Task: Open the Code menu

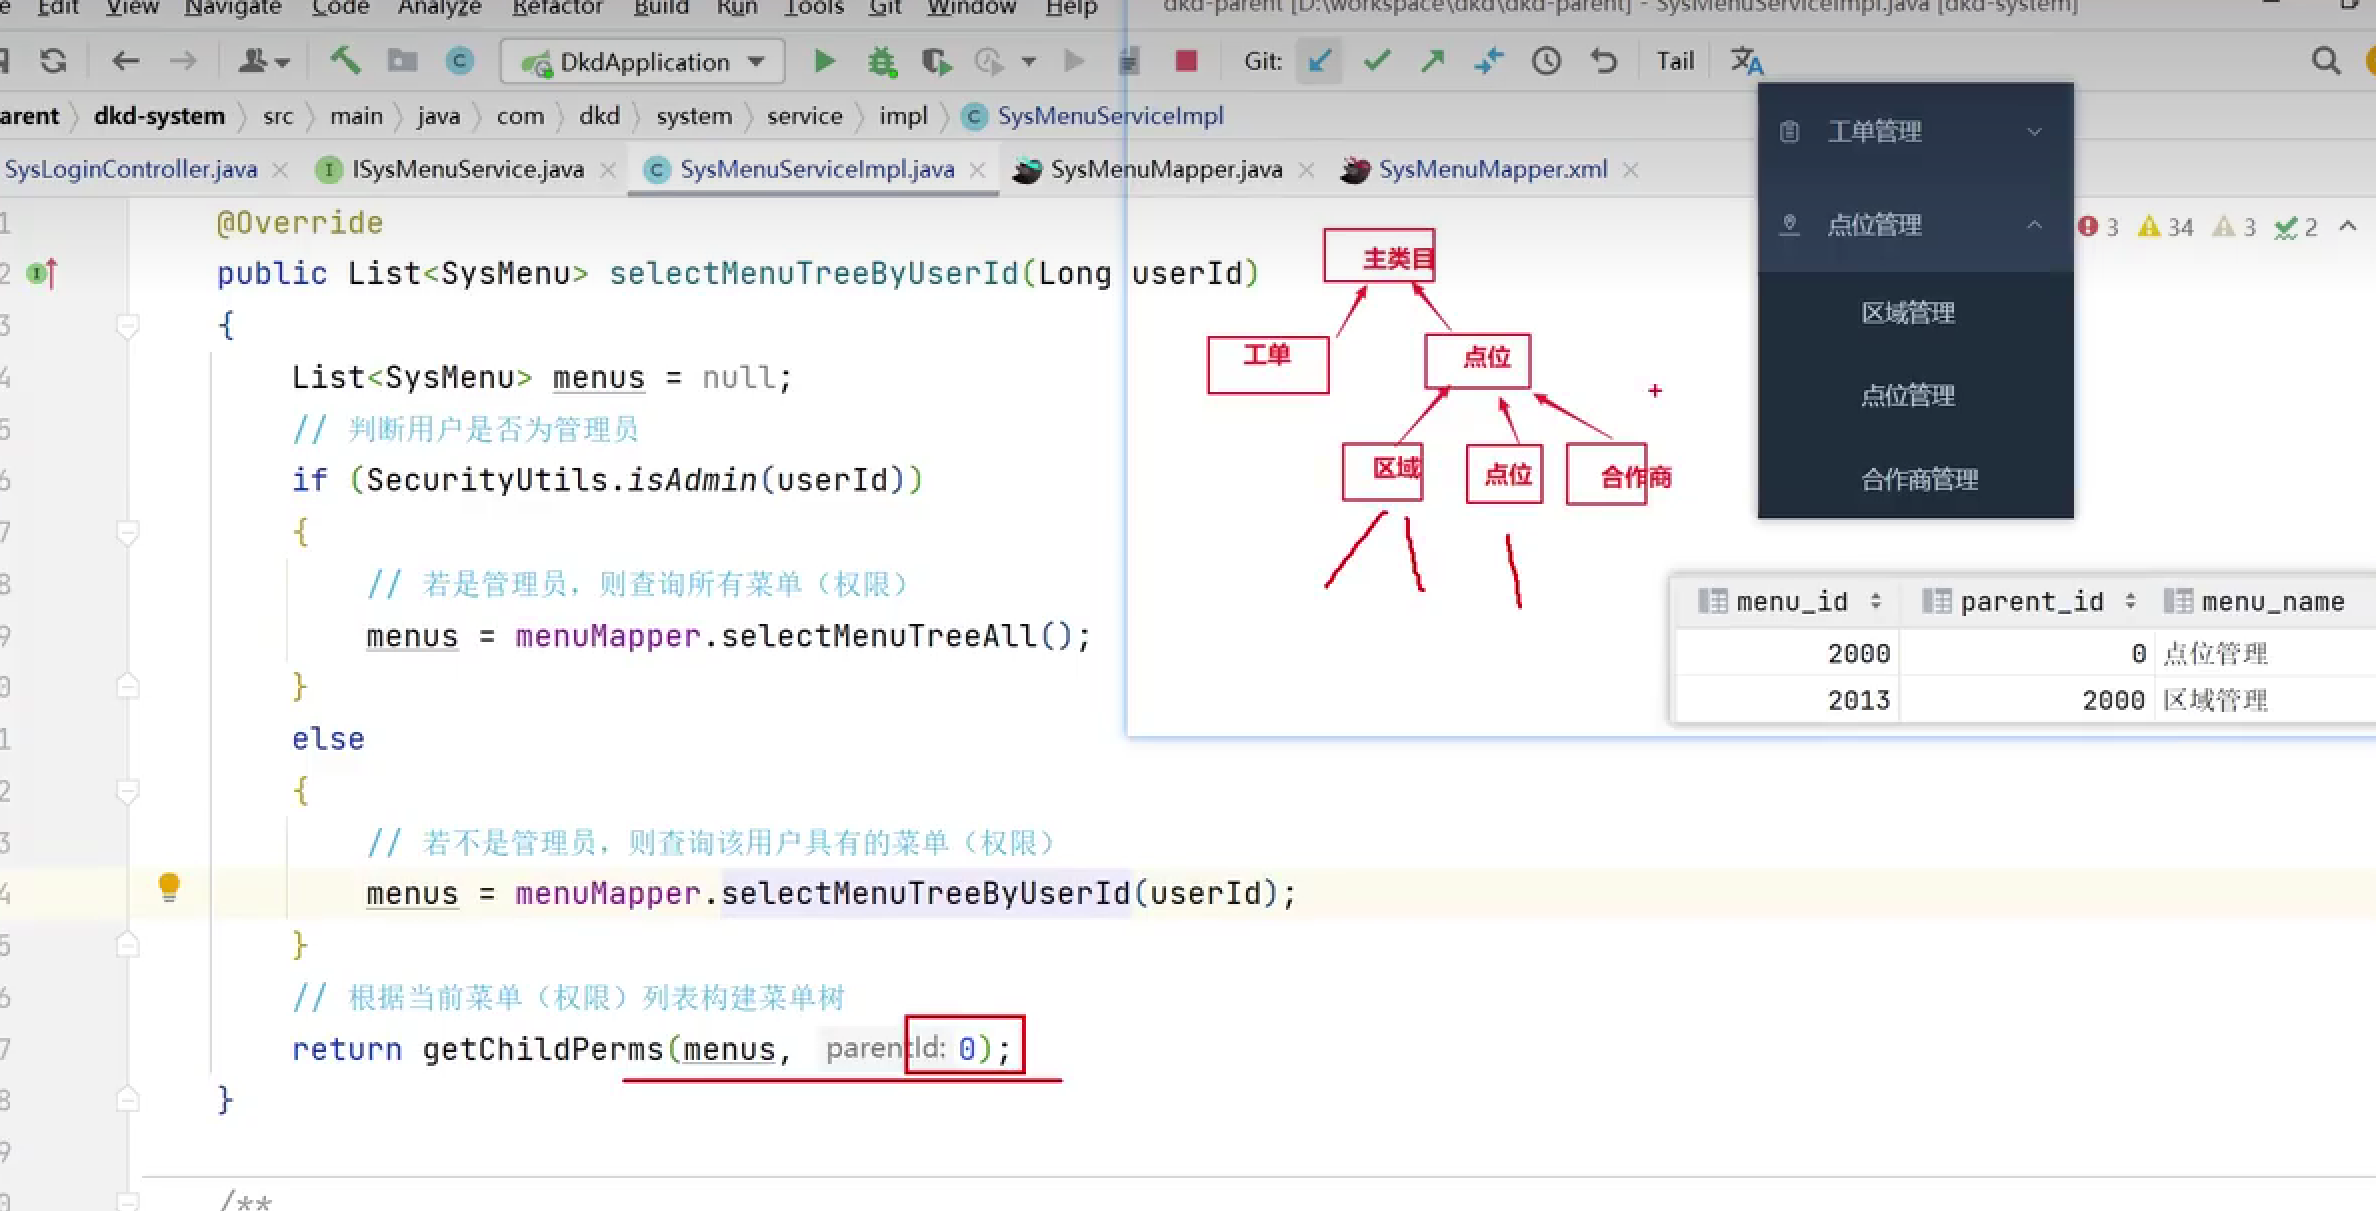Action: [x=340, y=8]
